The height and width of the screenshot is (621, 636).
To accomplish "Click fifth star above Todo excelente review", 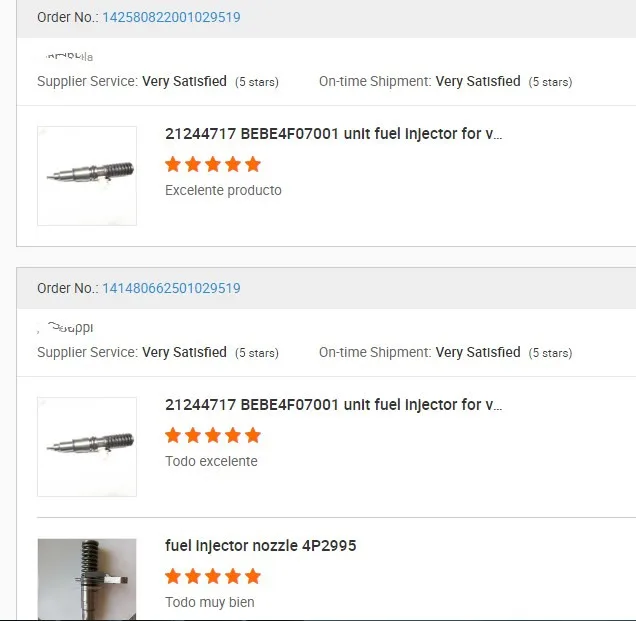I will pos(253,435).
